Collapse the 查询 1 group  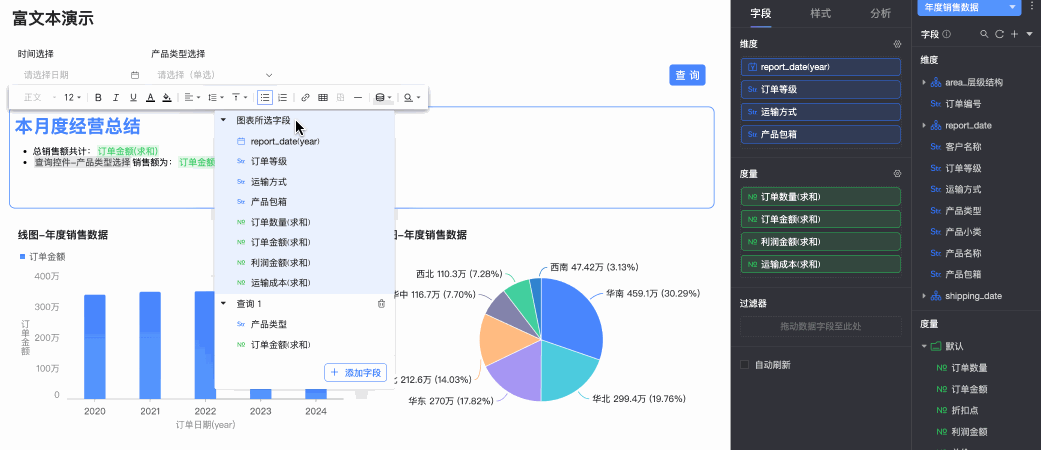tap(223, 303)
